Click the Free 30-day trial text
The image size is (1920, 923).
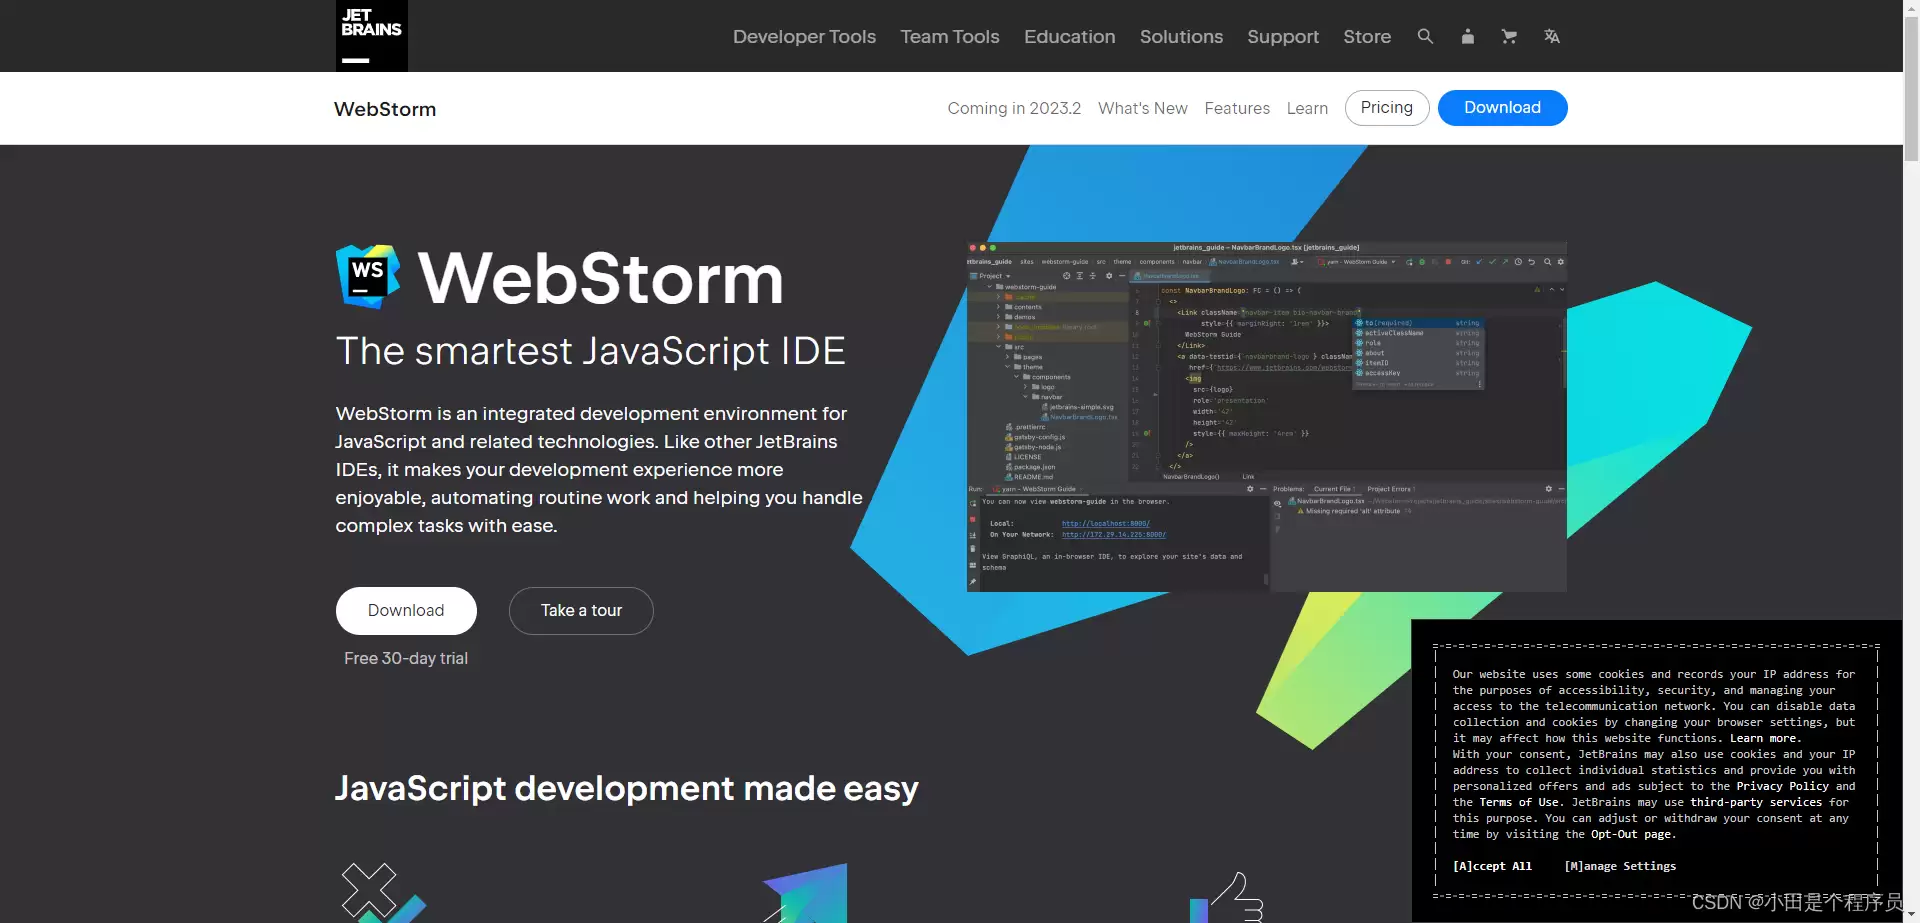(x=406, y=658)
